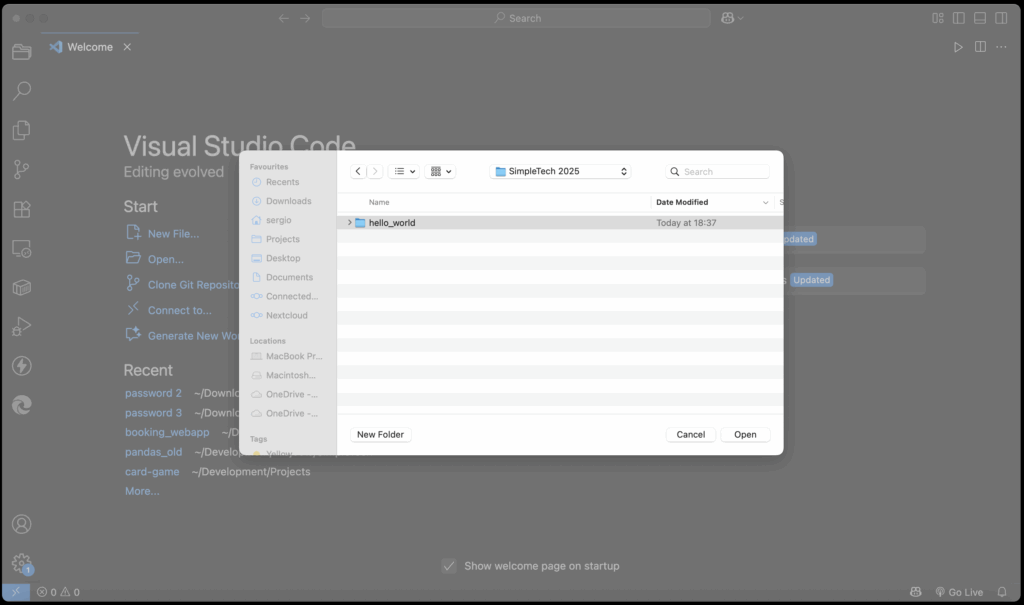Click the Date Modified sort chevron
This screenshot has height=605, width=1024.
pos(765,203)
